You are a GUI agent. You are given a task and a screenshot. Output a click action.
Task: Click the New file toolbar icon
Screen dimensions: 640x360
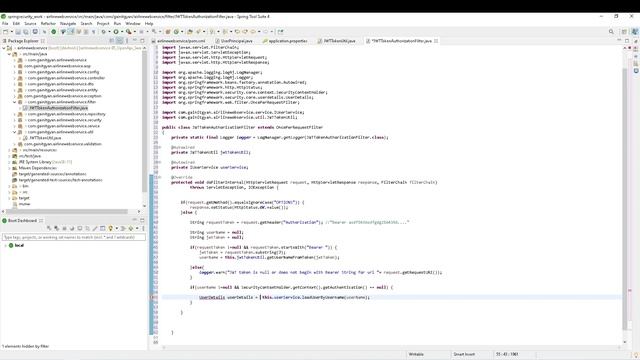pos(5,32)
